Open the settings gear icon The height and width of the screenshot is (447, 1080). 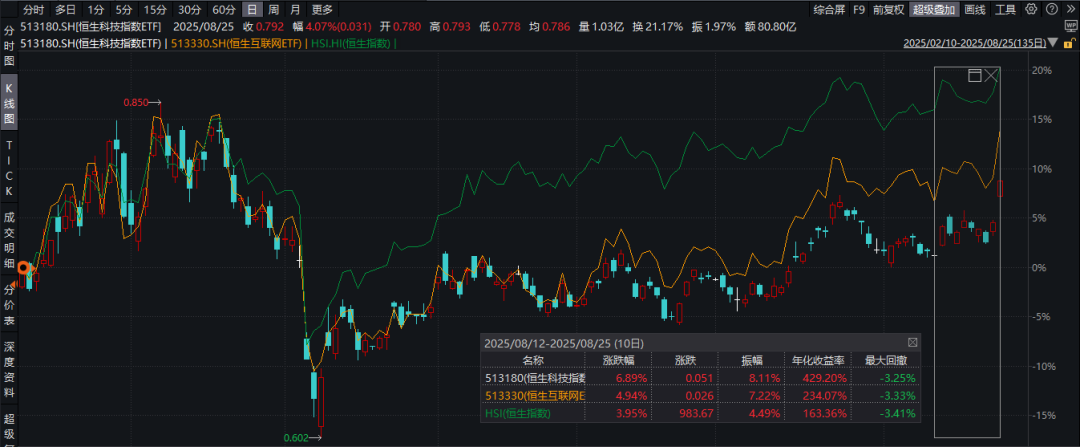click(x=1031, y=9)
